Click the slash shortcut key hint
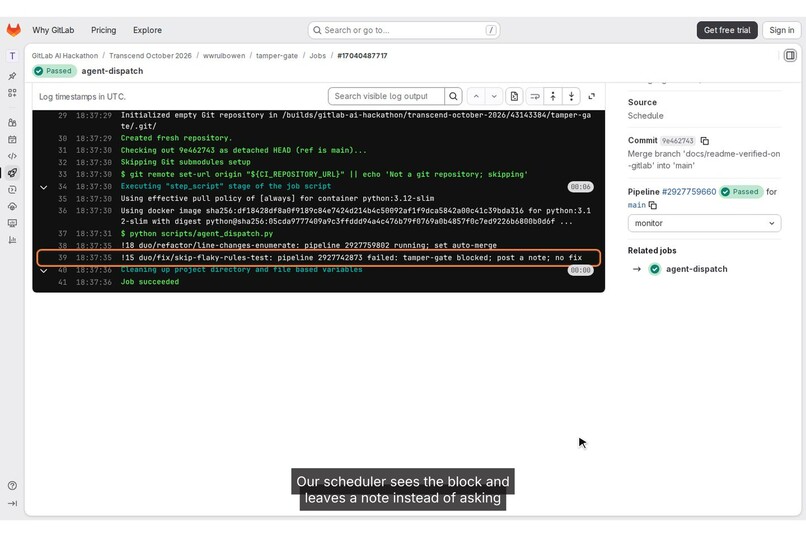Image resolution: width=806 pixels, height=537 pixels. coord(491,30)
